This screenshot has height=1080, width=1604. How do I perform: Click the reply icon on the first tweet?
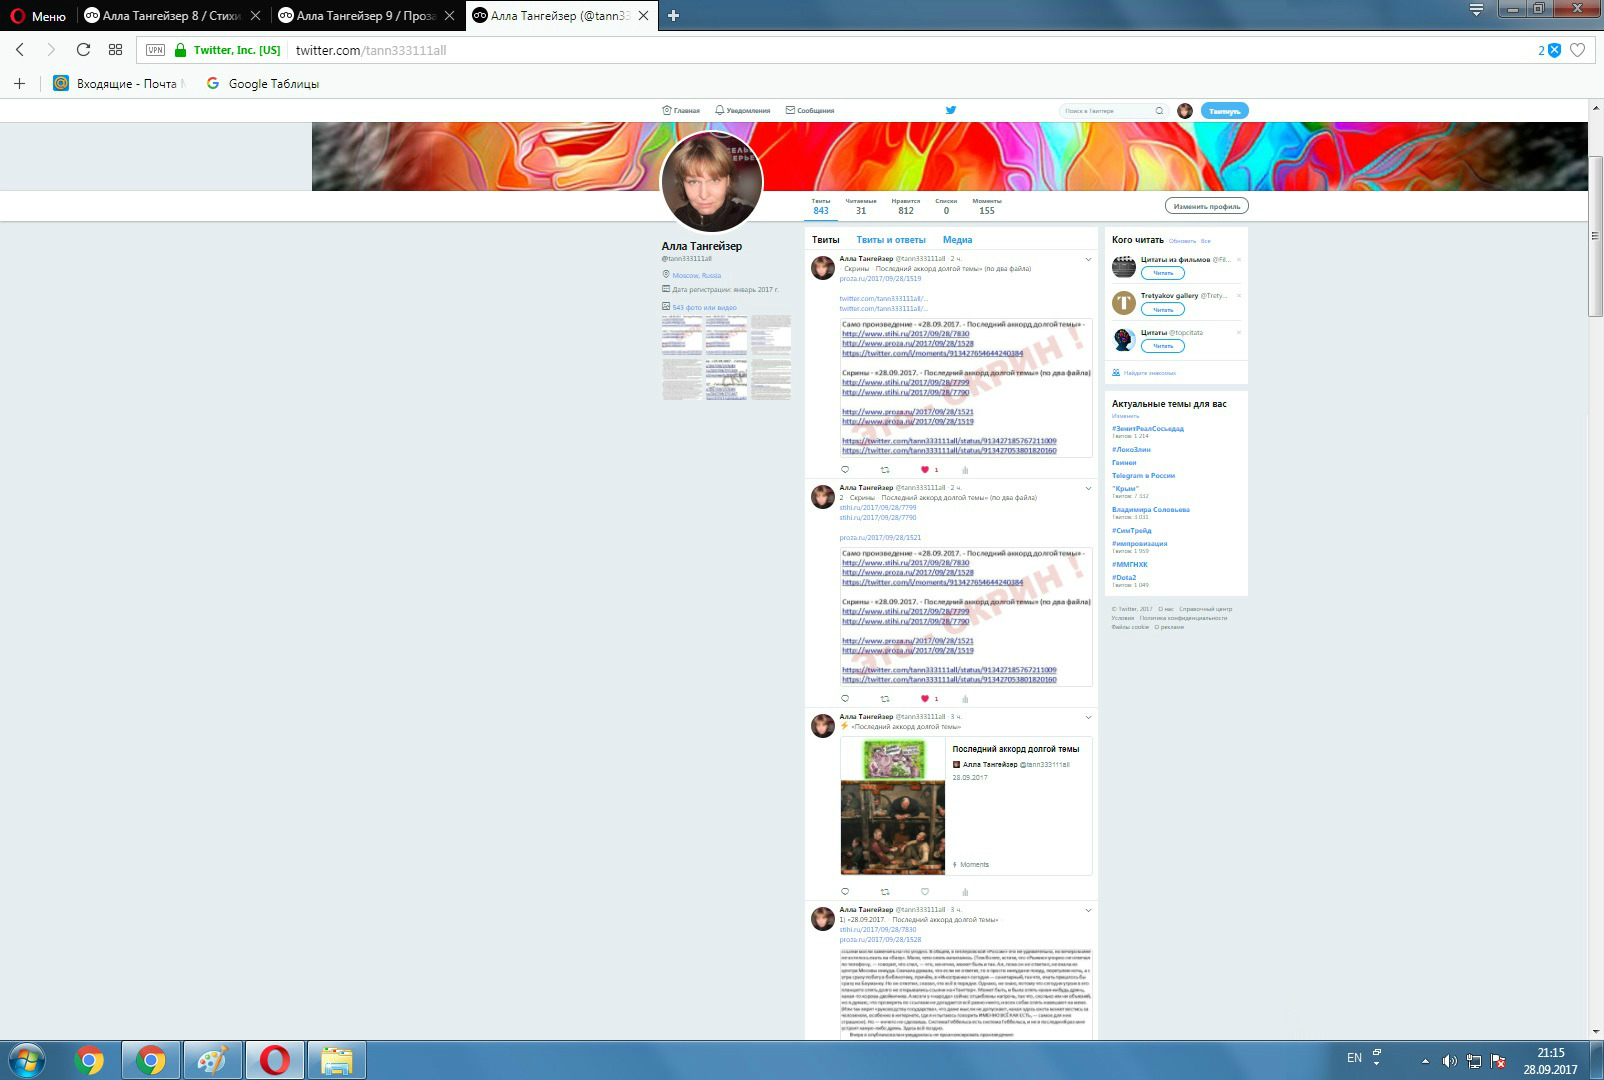[x=845, y=470]
